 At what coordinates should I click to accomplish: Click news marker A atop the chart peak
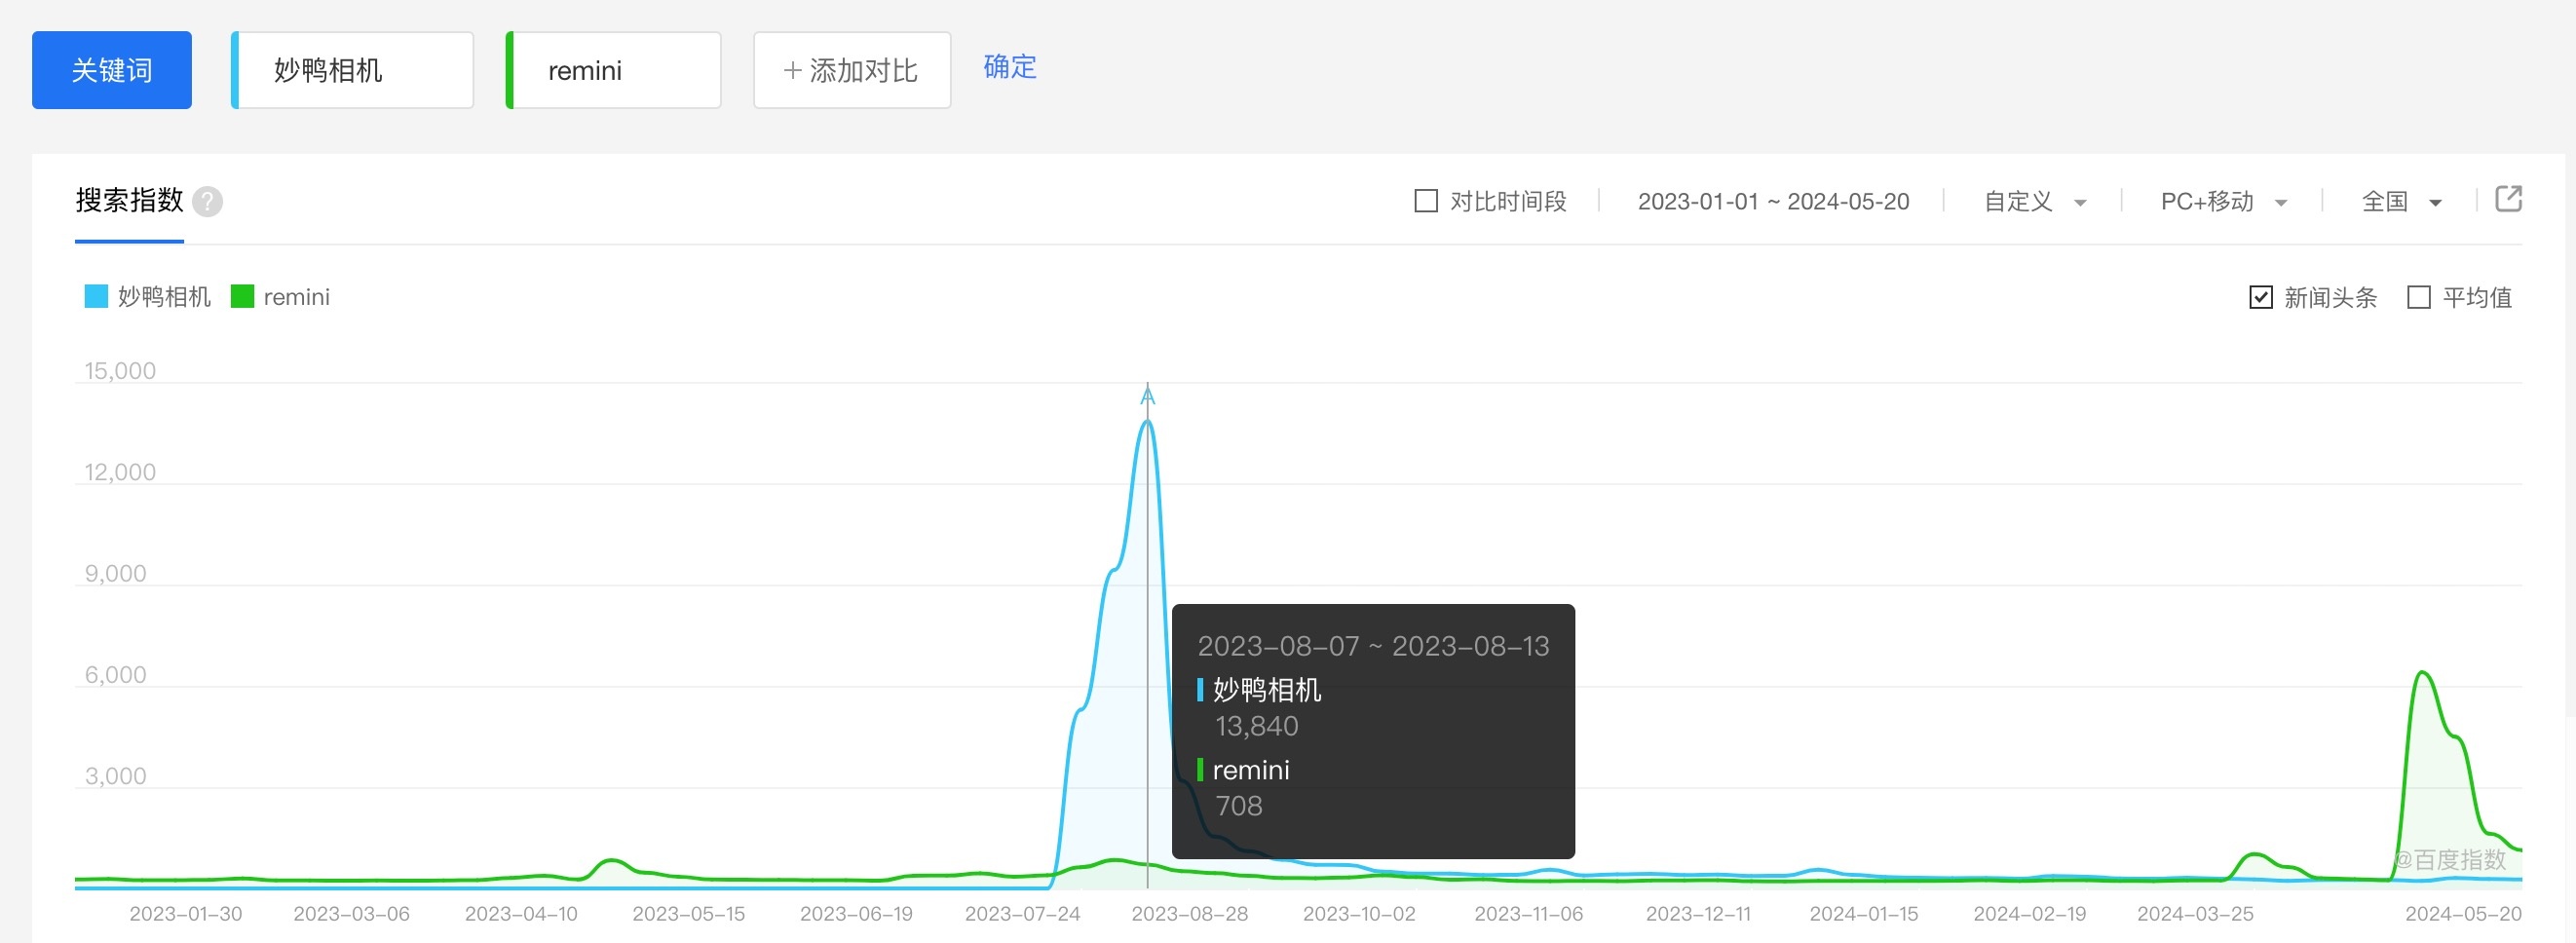point(1147,397)
